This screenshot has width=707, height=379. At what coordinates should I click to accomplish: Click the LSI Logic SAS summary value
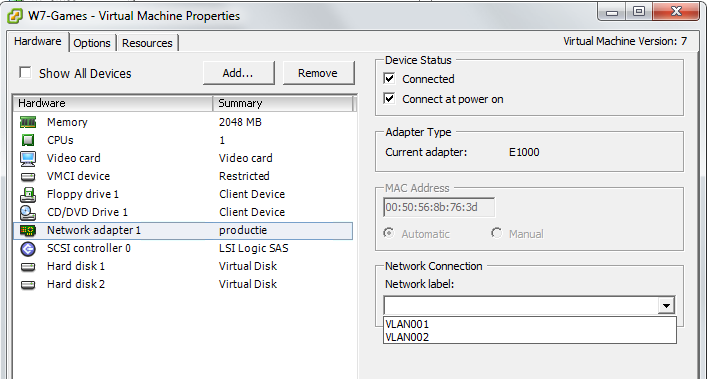click(254, 248)
